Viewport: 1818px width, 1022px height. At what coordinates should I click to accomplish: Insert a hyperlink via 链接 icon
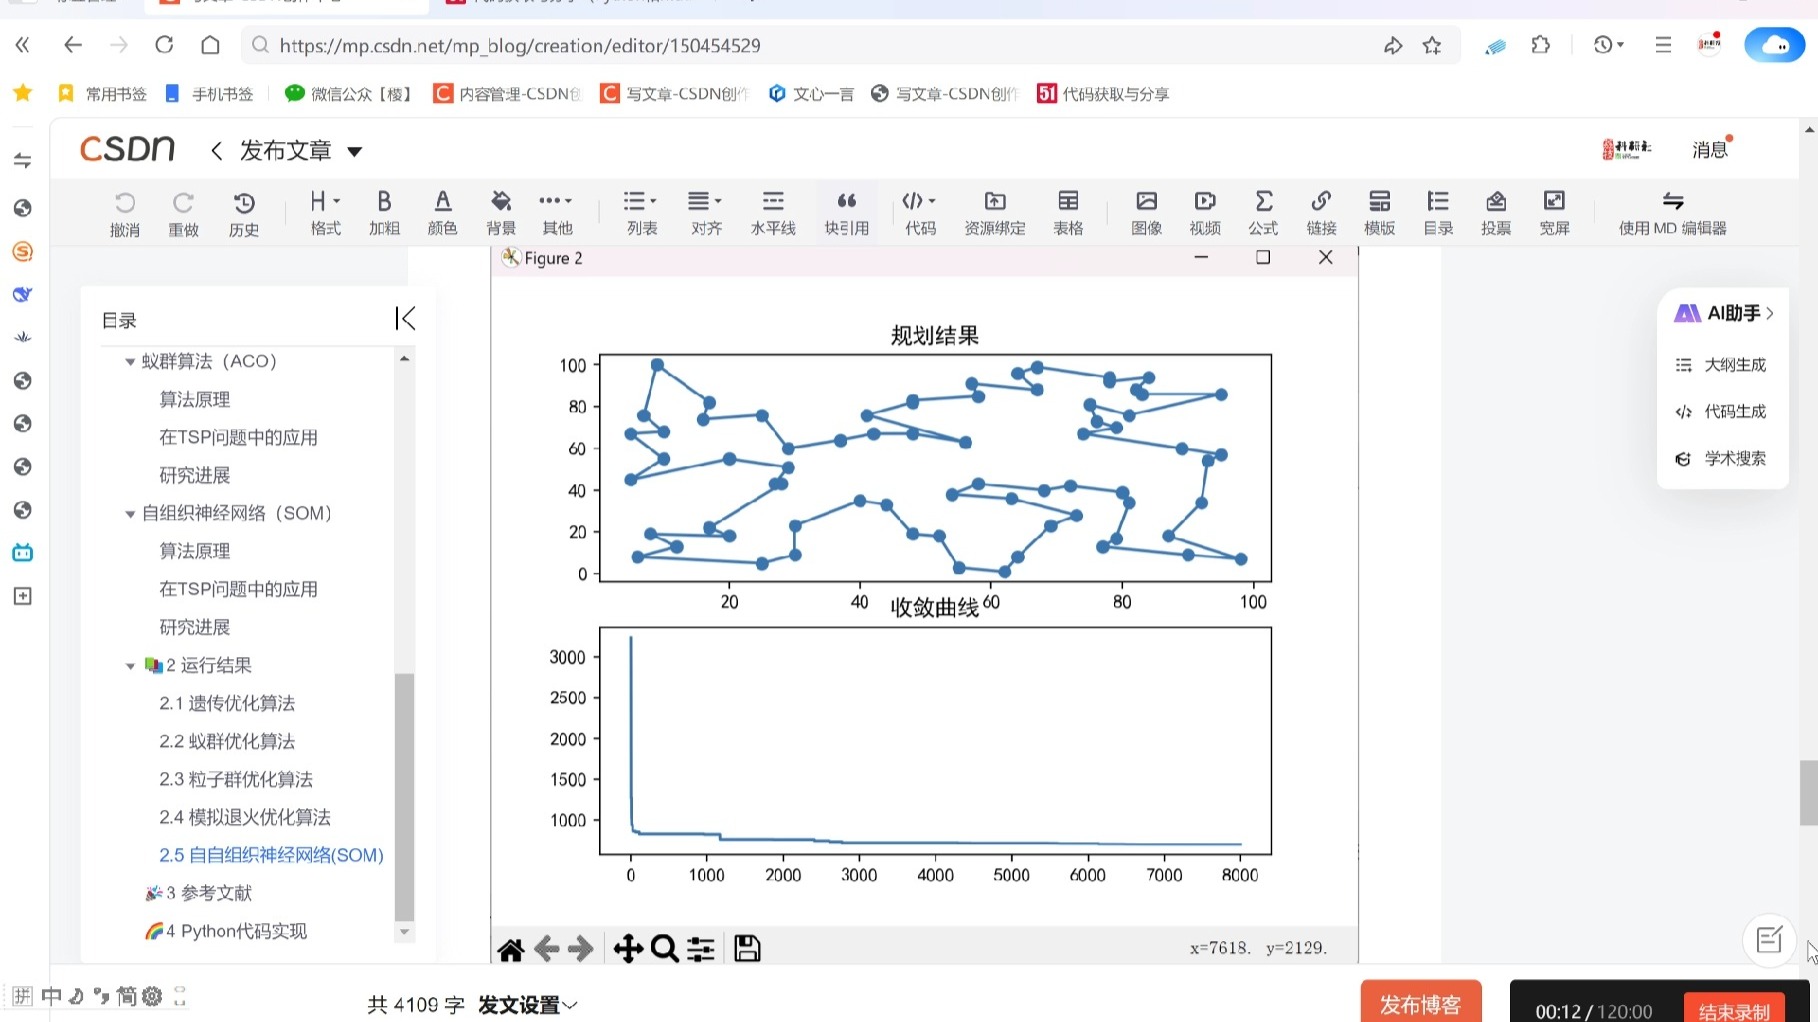pyautogui.click(x=1321, y=213)
